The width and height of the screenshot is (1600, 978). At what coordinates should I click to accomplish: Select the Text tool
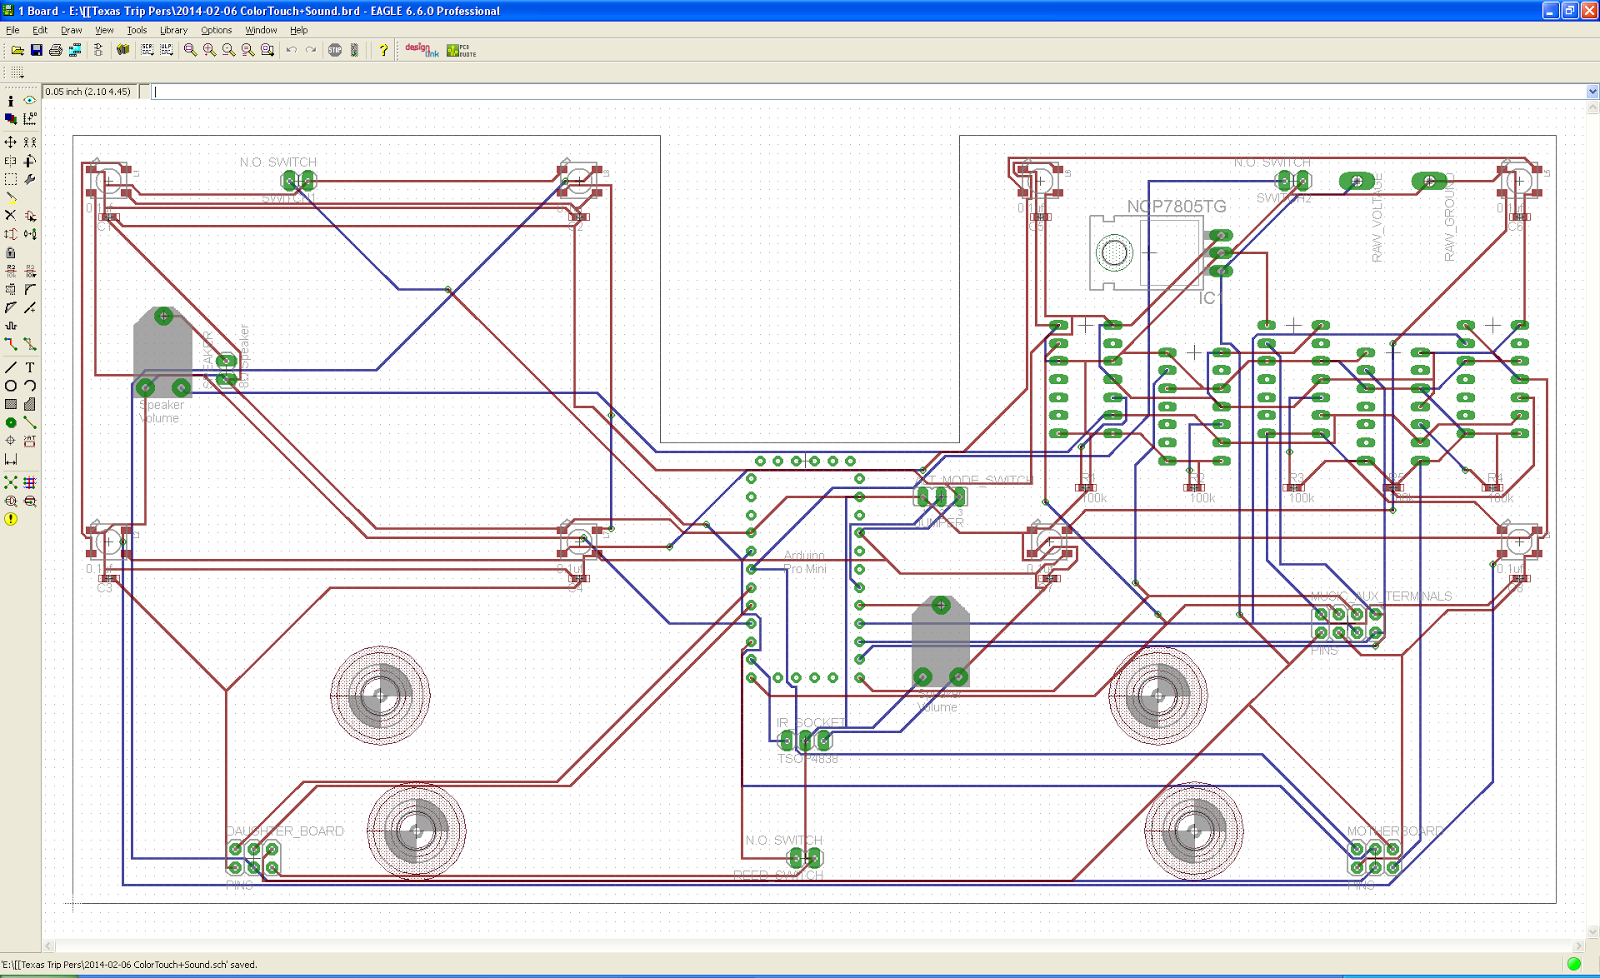click(30, 367)
